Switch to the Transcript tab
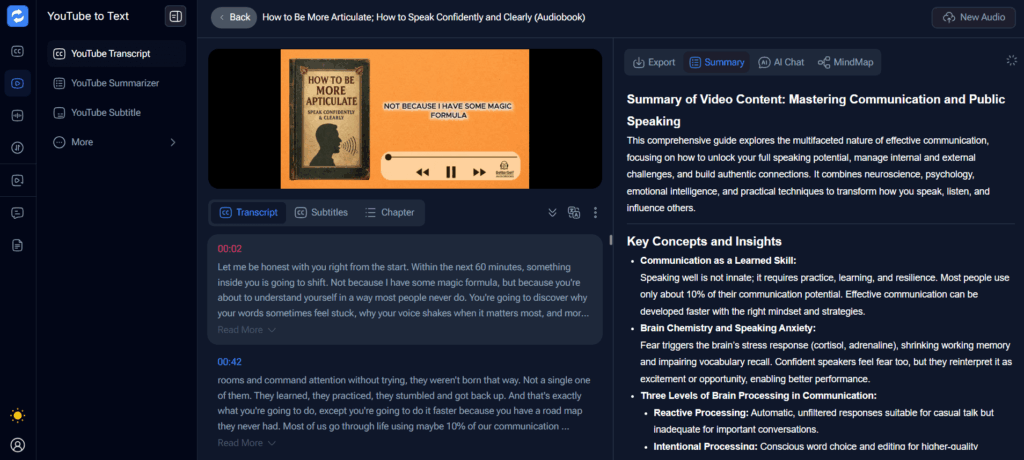This screenshot has height=460, width=1024. (249, 212)
